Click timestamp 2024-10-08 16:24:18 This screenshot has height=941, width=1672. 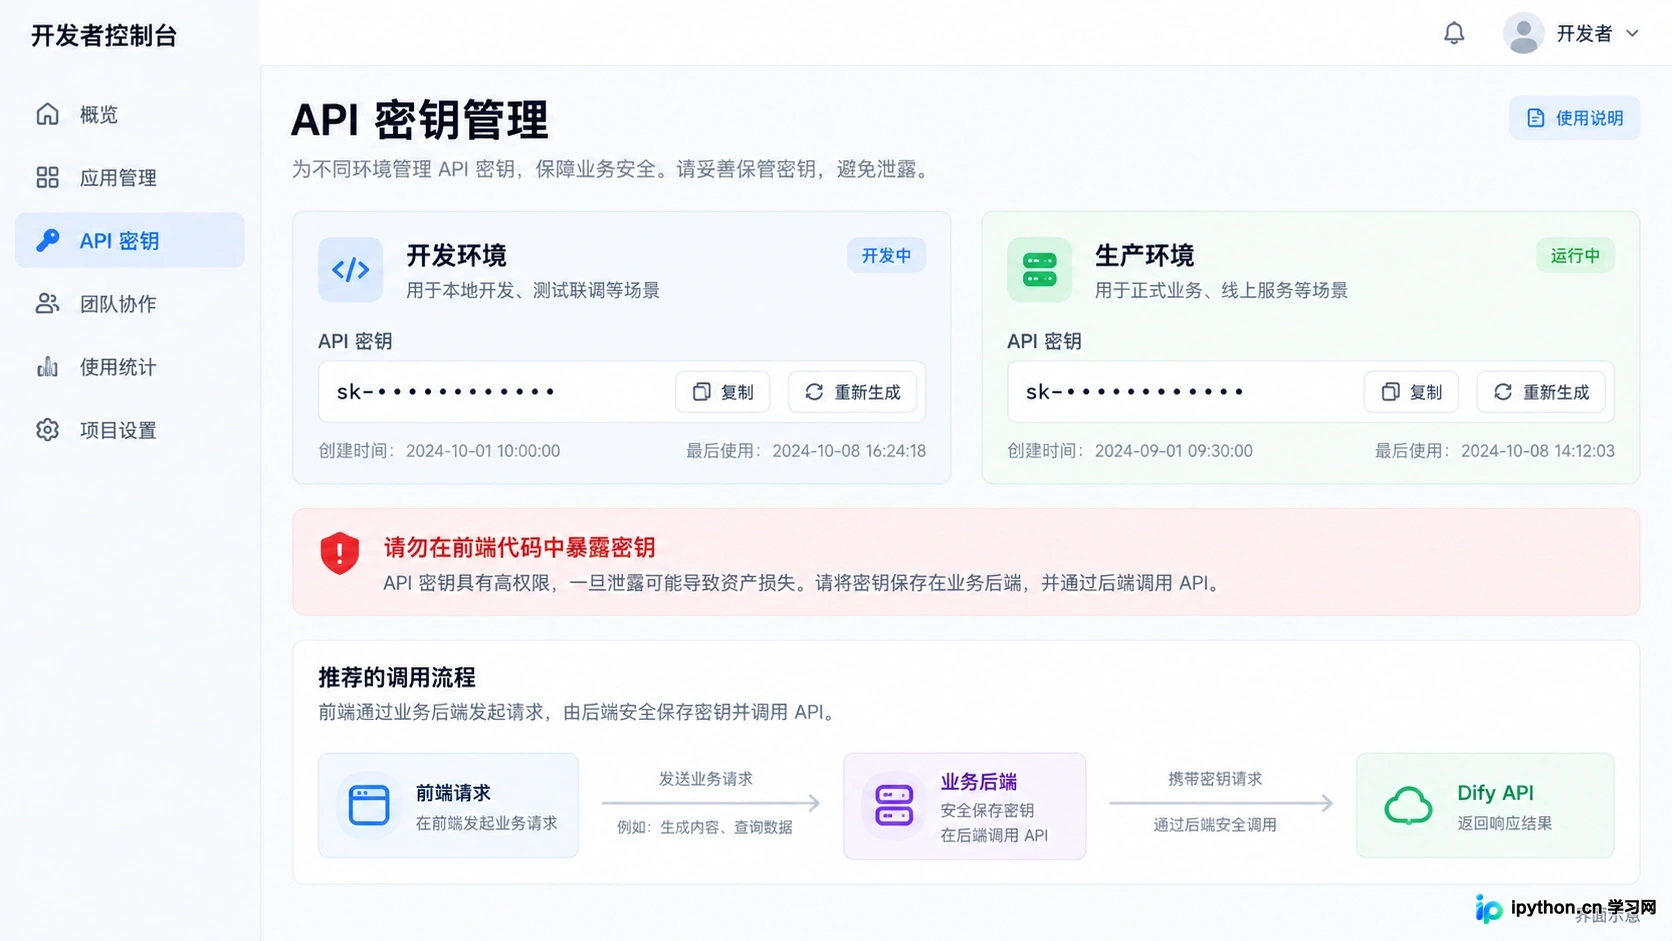[x=849, y=451]
